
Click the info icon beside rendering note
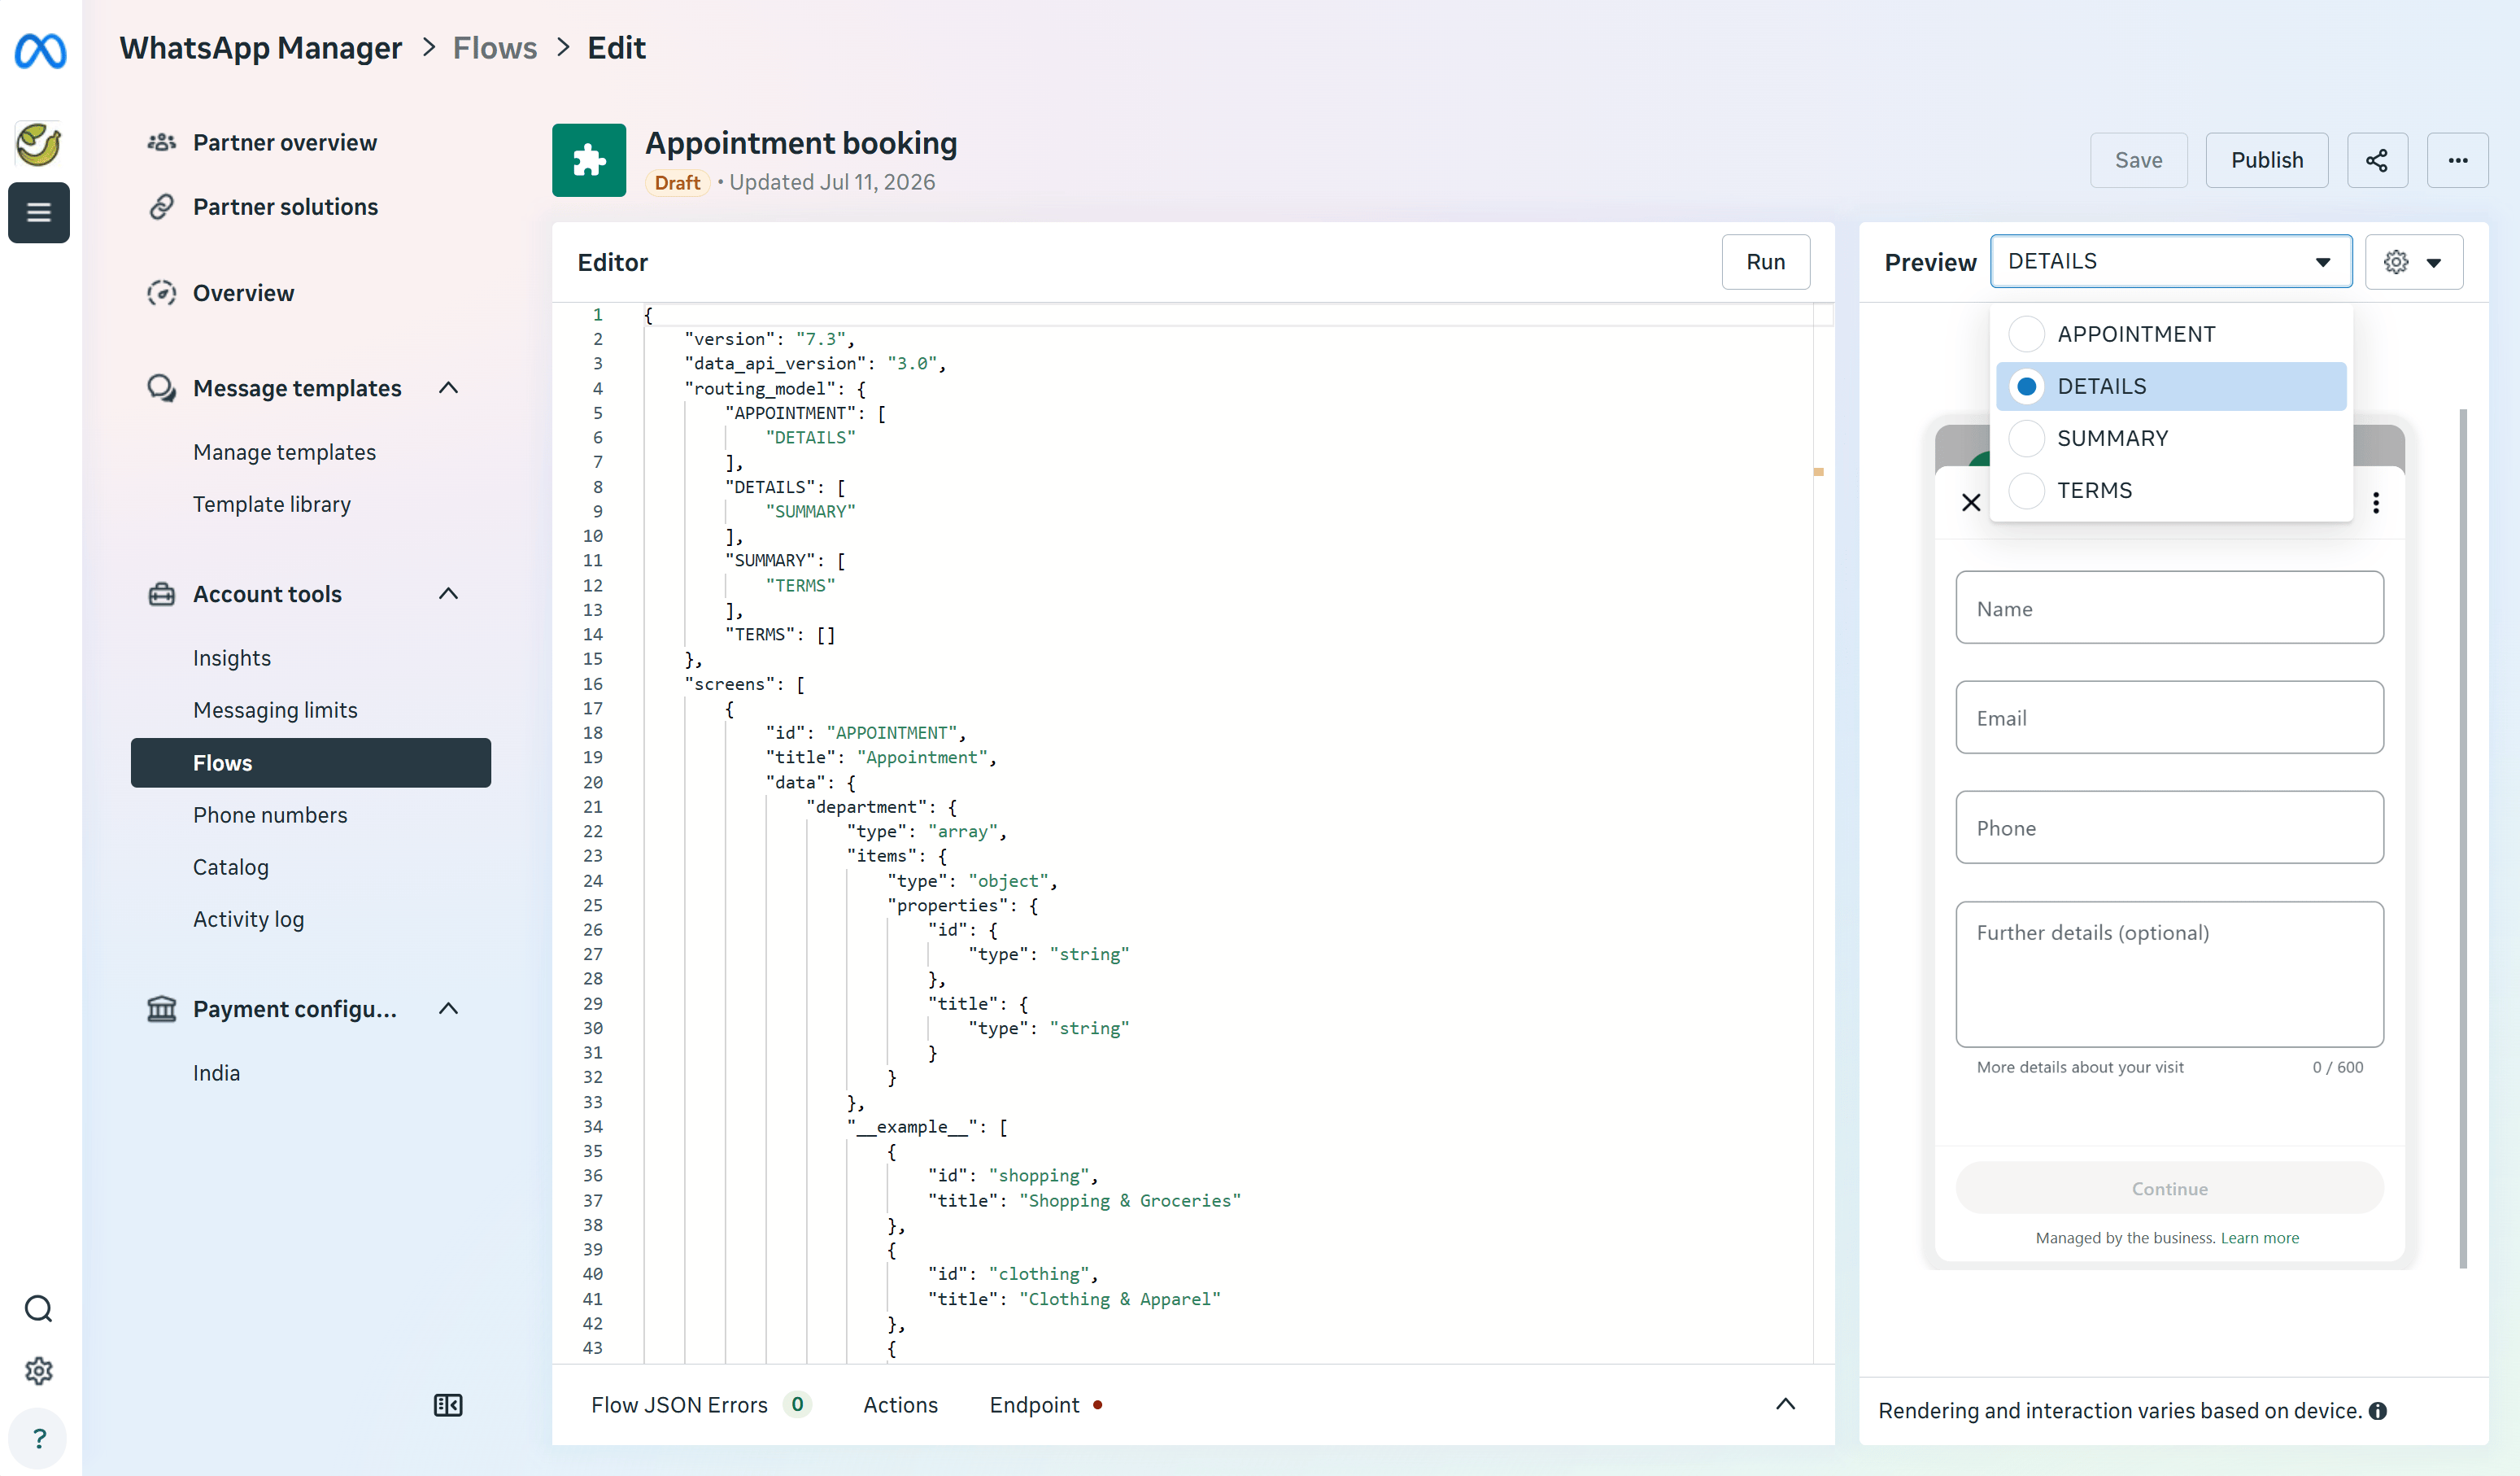click(2378, 1411)
